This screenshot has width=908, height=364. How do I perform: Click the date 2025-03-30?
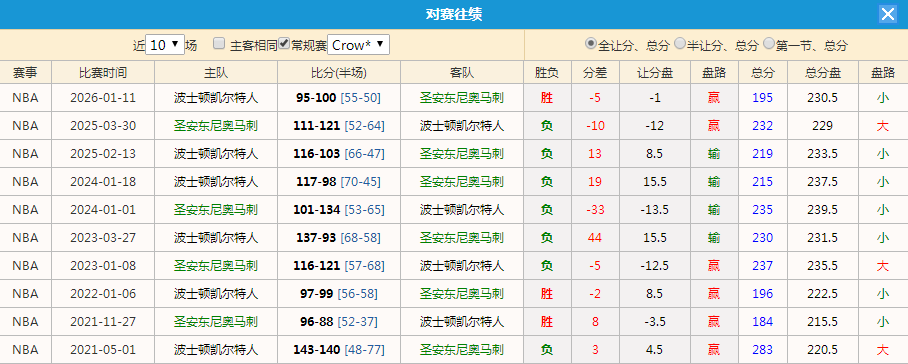(x=103, y=126)
